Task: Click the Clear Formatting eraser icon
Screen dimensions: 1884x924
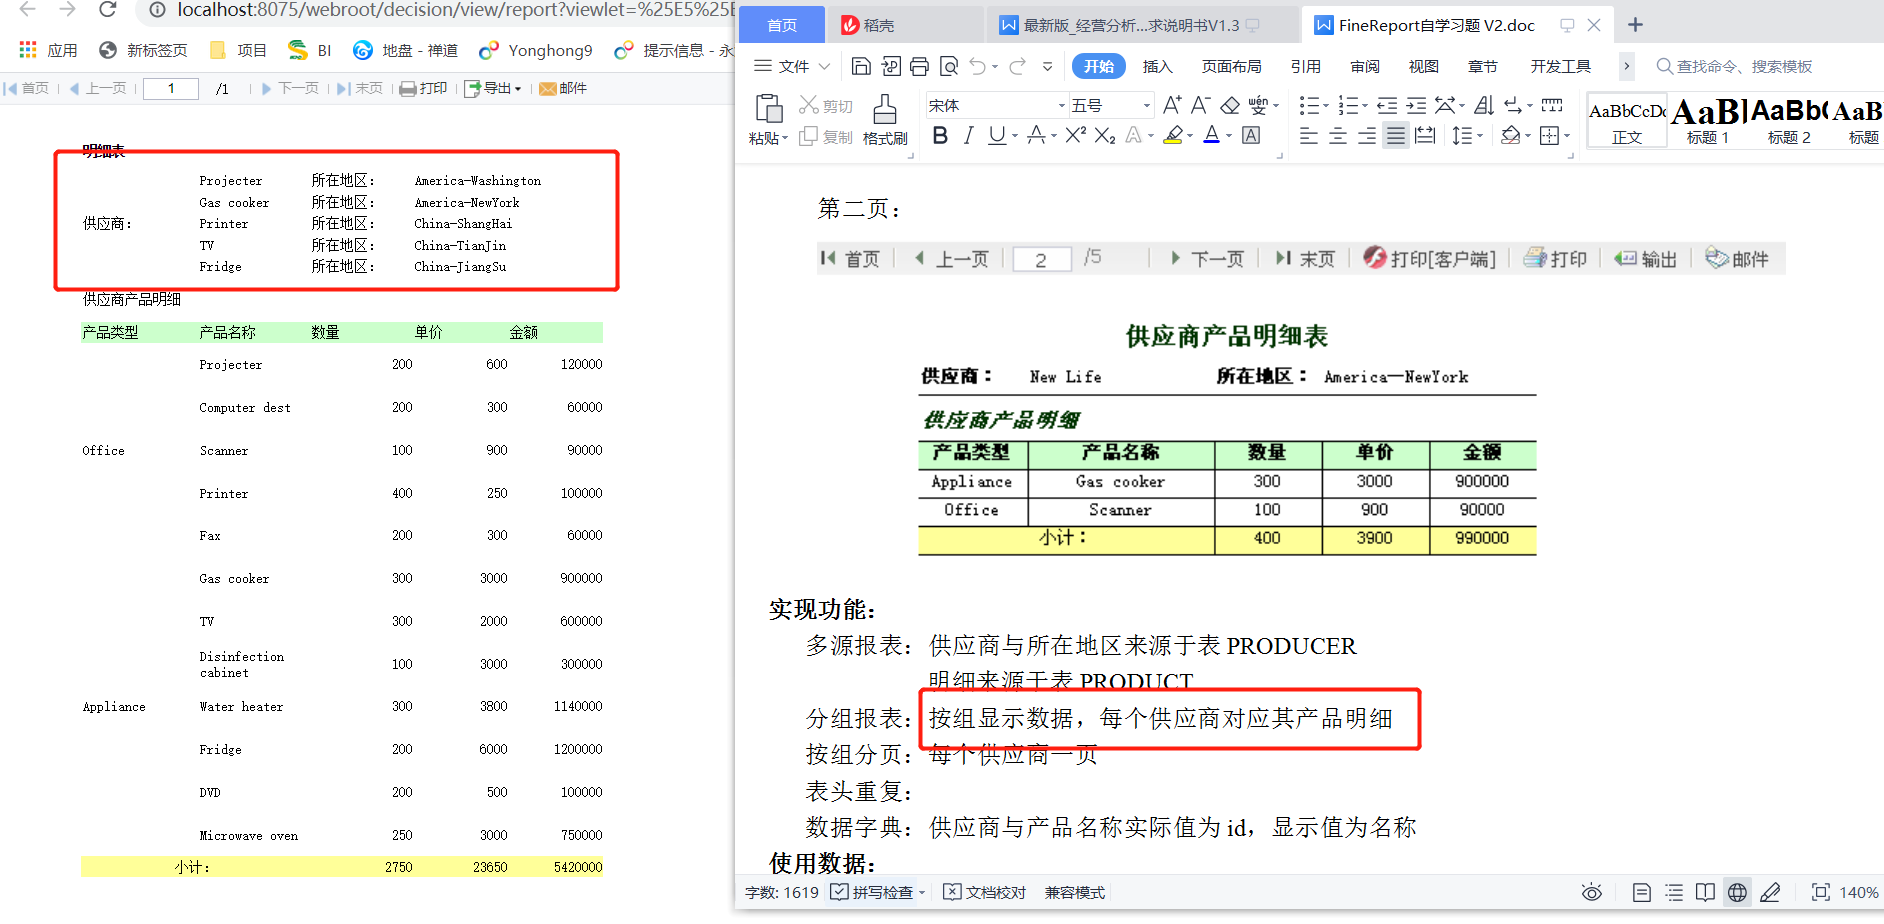Action: click(1230, 105)
